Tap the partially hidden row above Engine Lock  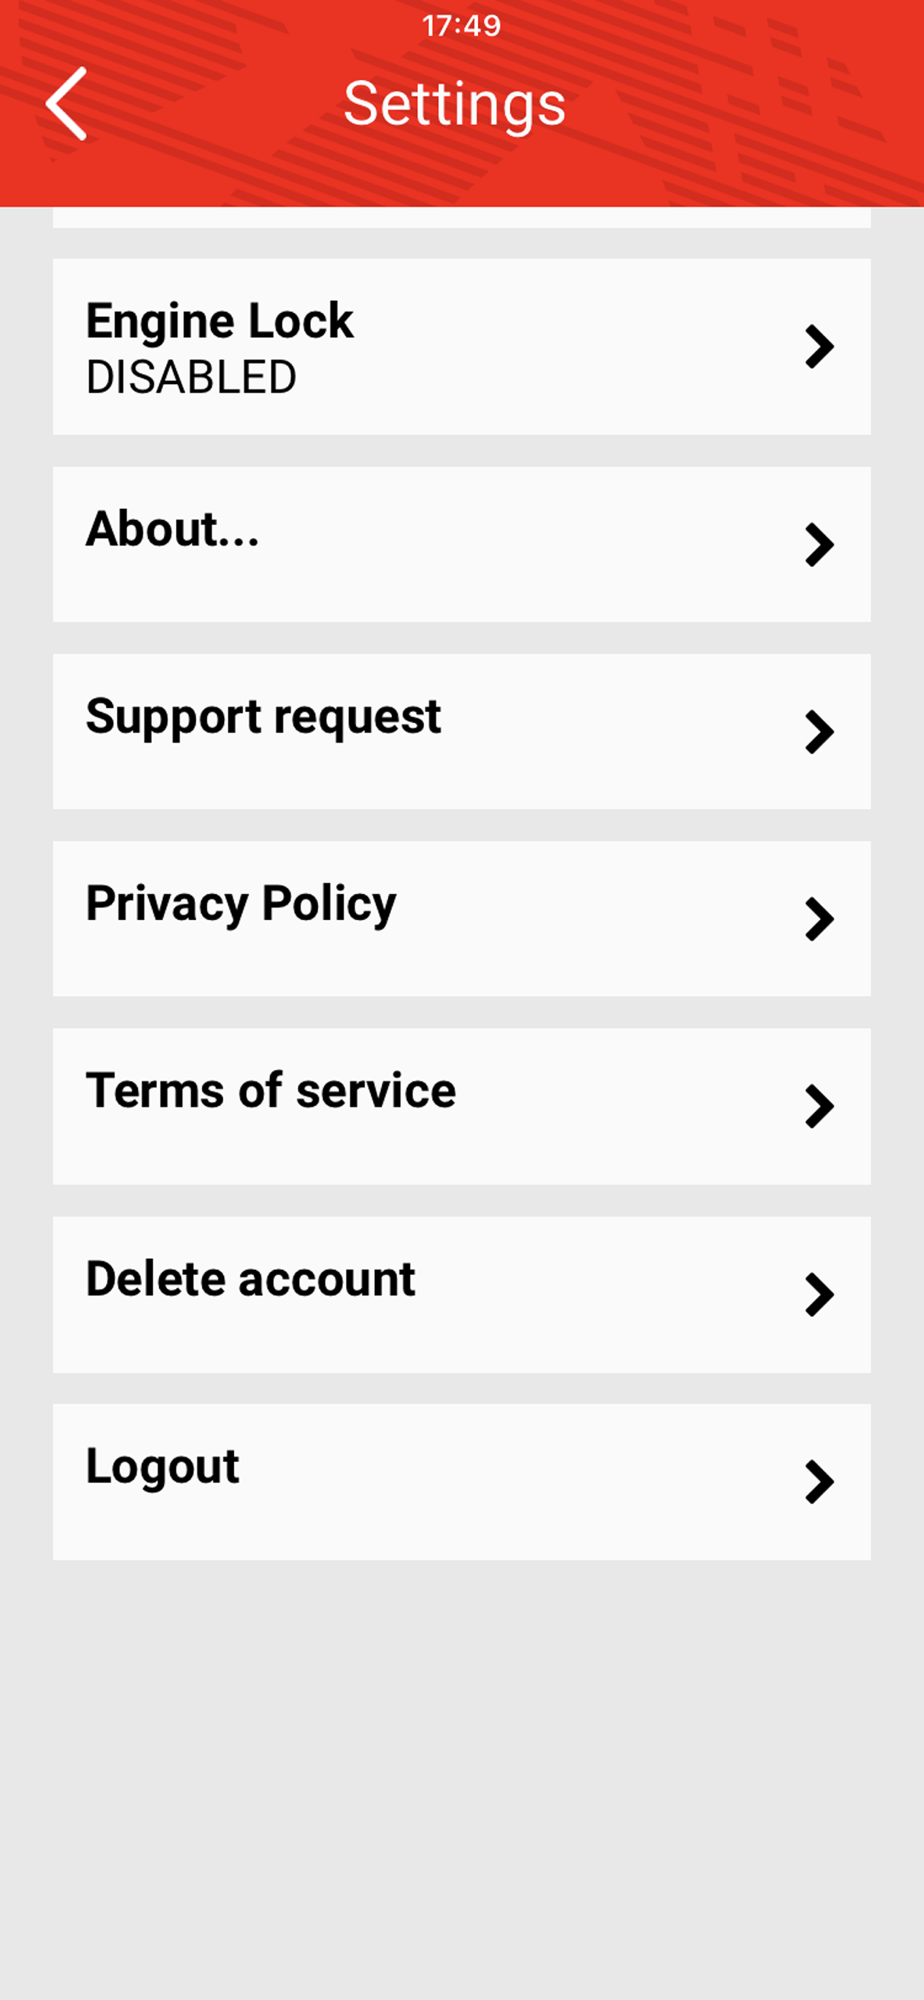pyautogui.click(x=461, y=218)
